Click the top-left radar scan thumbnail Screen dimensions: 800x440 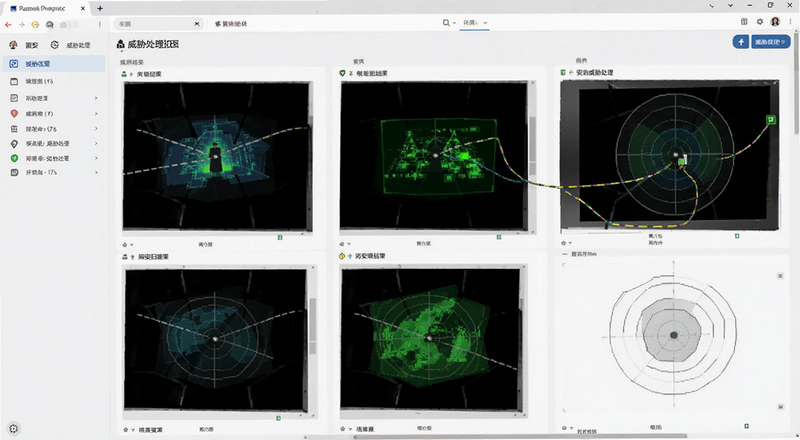pyautogui.click(x=217, y=156)
